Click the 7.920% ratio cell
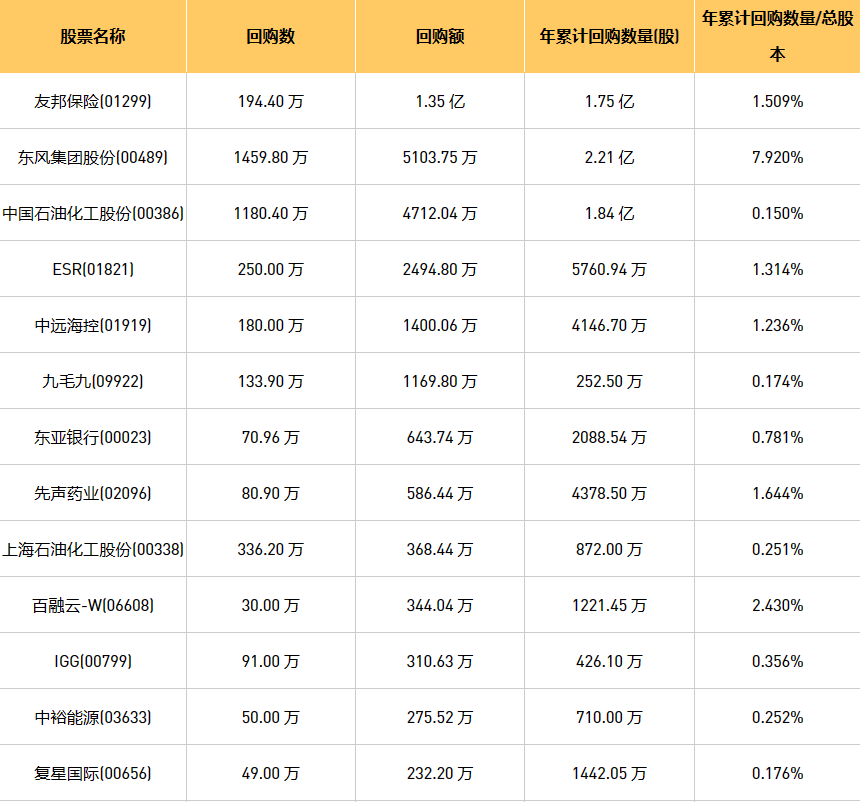 777,157
